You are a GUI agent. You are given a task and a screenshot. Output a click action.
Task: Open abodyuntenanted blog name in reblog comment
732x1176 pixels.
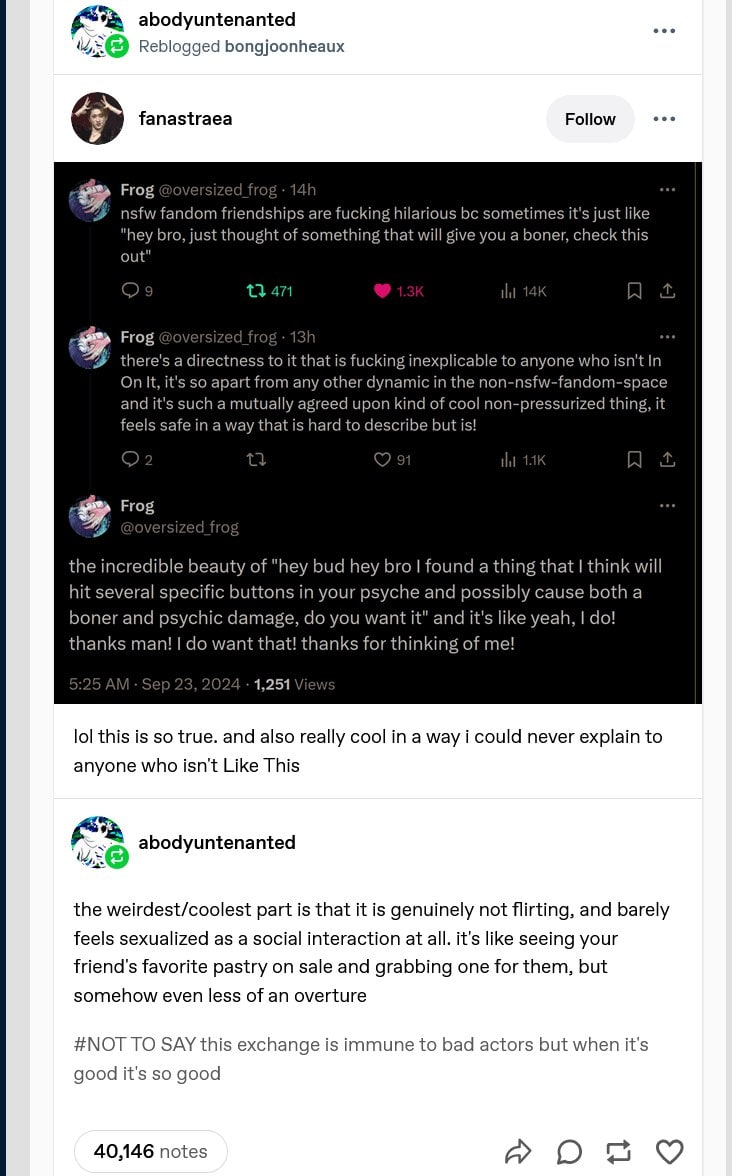pyautogui.click(x=217, y=842)
